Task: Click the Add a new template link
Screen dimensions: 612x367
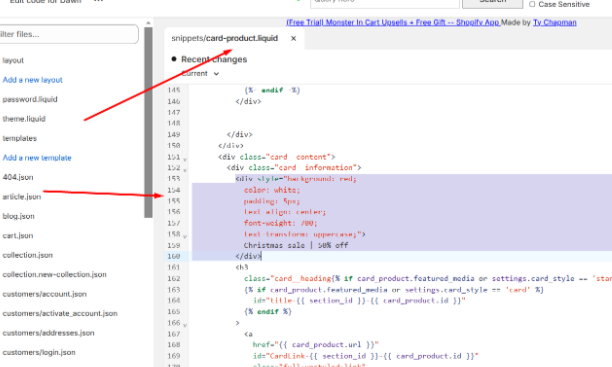Action: 37,158
